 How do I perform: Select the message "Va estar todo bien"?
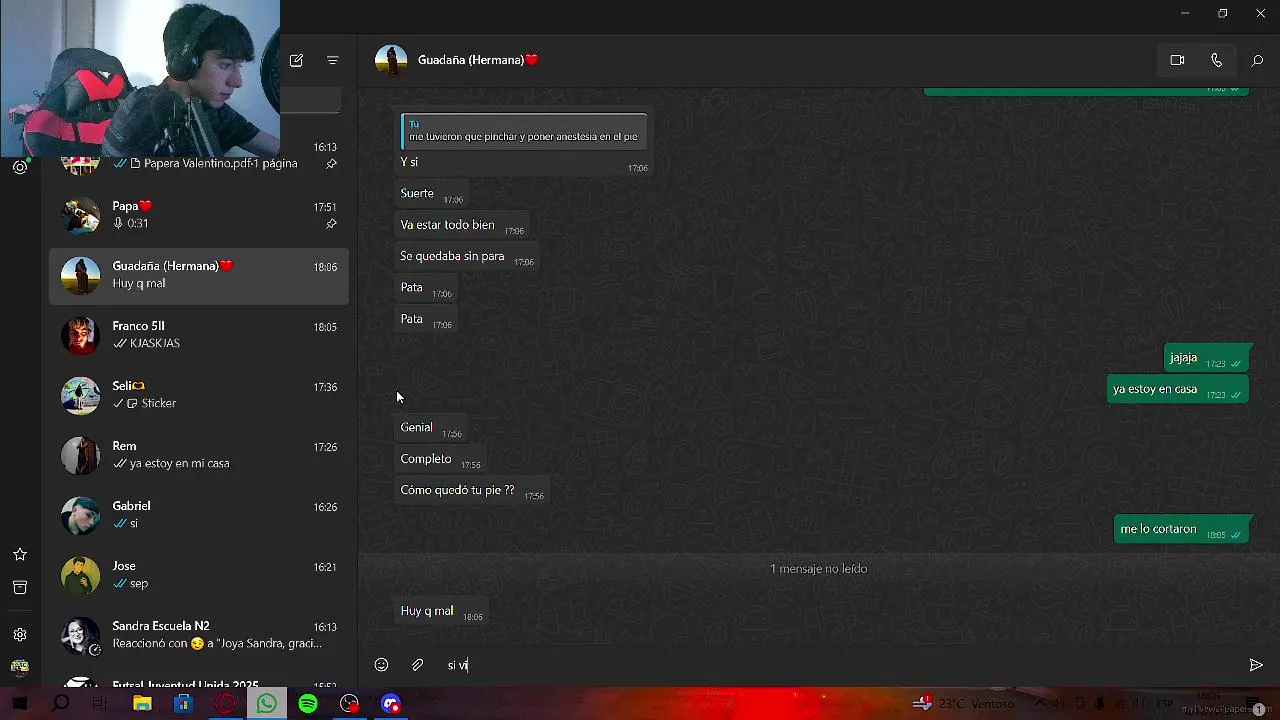pyautogui.click(x=461, y=226)
